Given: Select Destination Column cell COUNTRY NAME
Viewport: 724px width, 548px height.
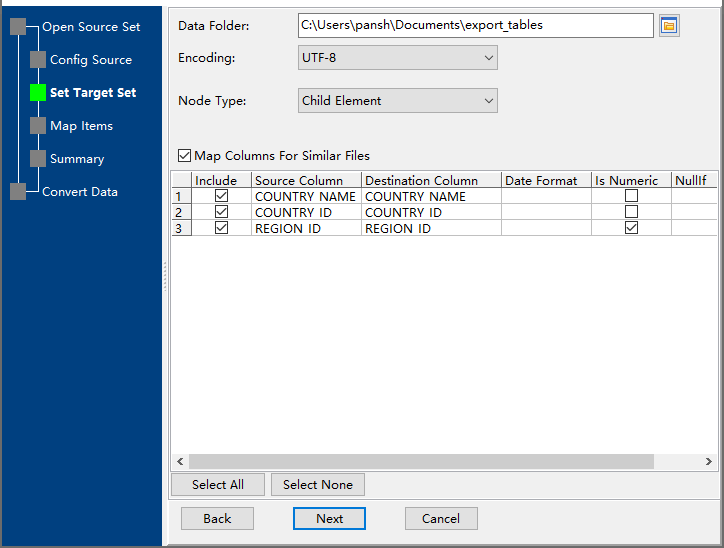Looking at the screenshot, I should (x=431, y=196).
